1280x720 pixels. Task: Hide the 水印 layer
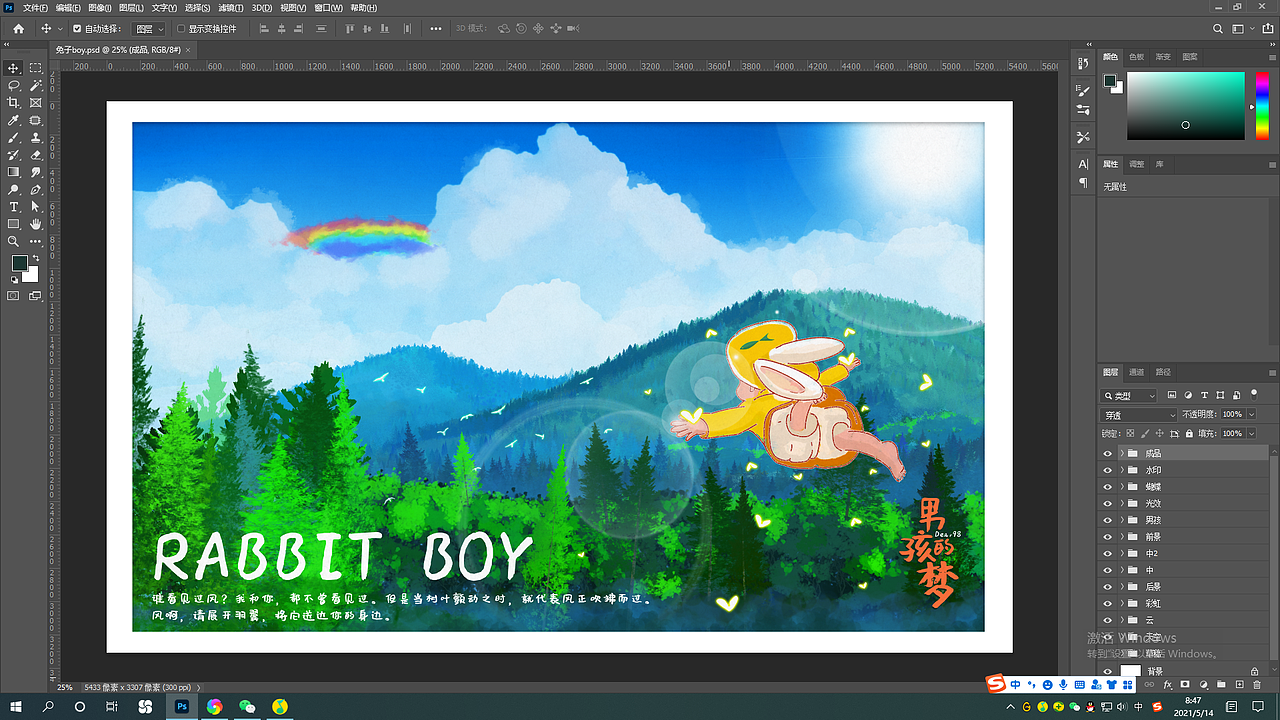(x=1108, y=470)
